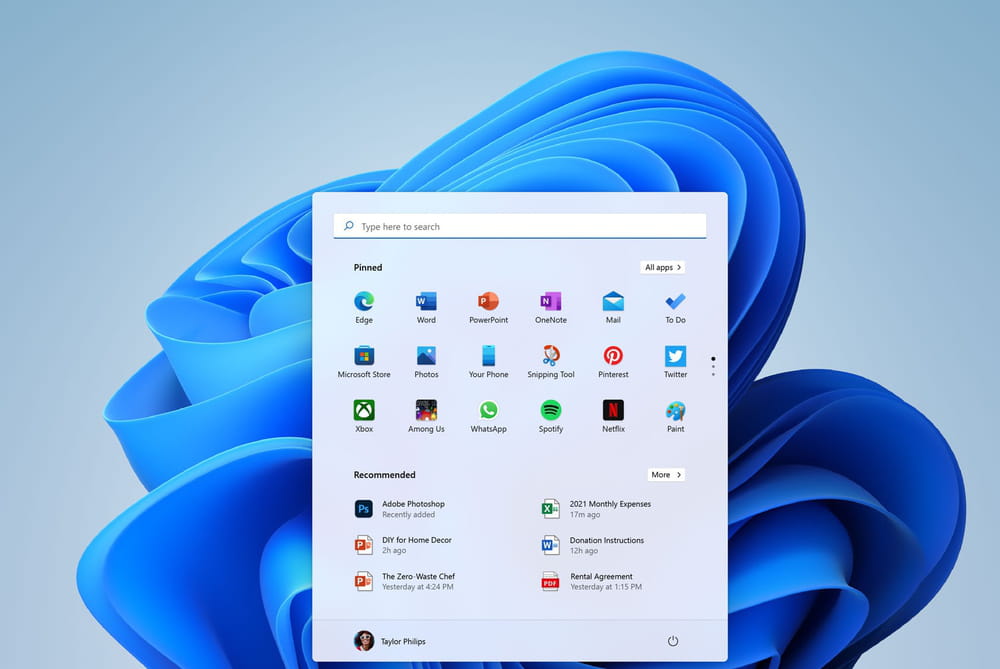Show More recommended items
1000x669 pixels.
(x=665, y=475)
